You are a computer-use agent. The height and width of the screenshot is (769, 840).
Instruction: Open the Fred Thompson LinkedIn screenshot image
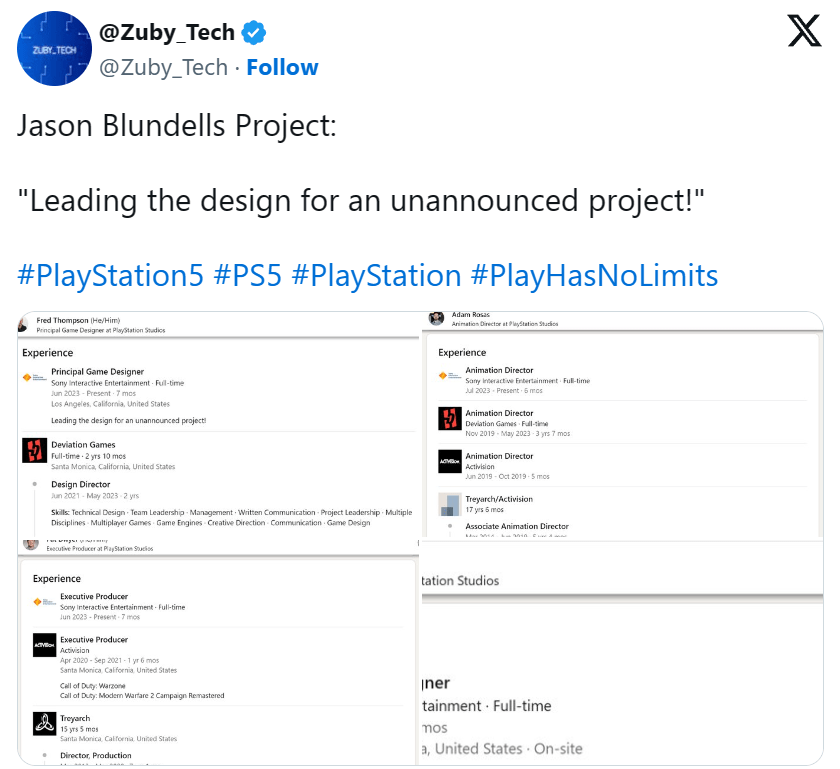tap(215, 420)
